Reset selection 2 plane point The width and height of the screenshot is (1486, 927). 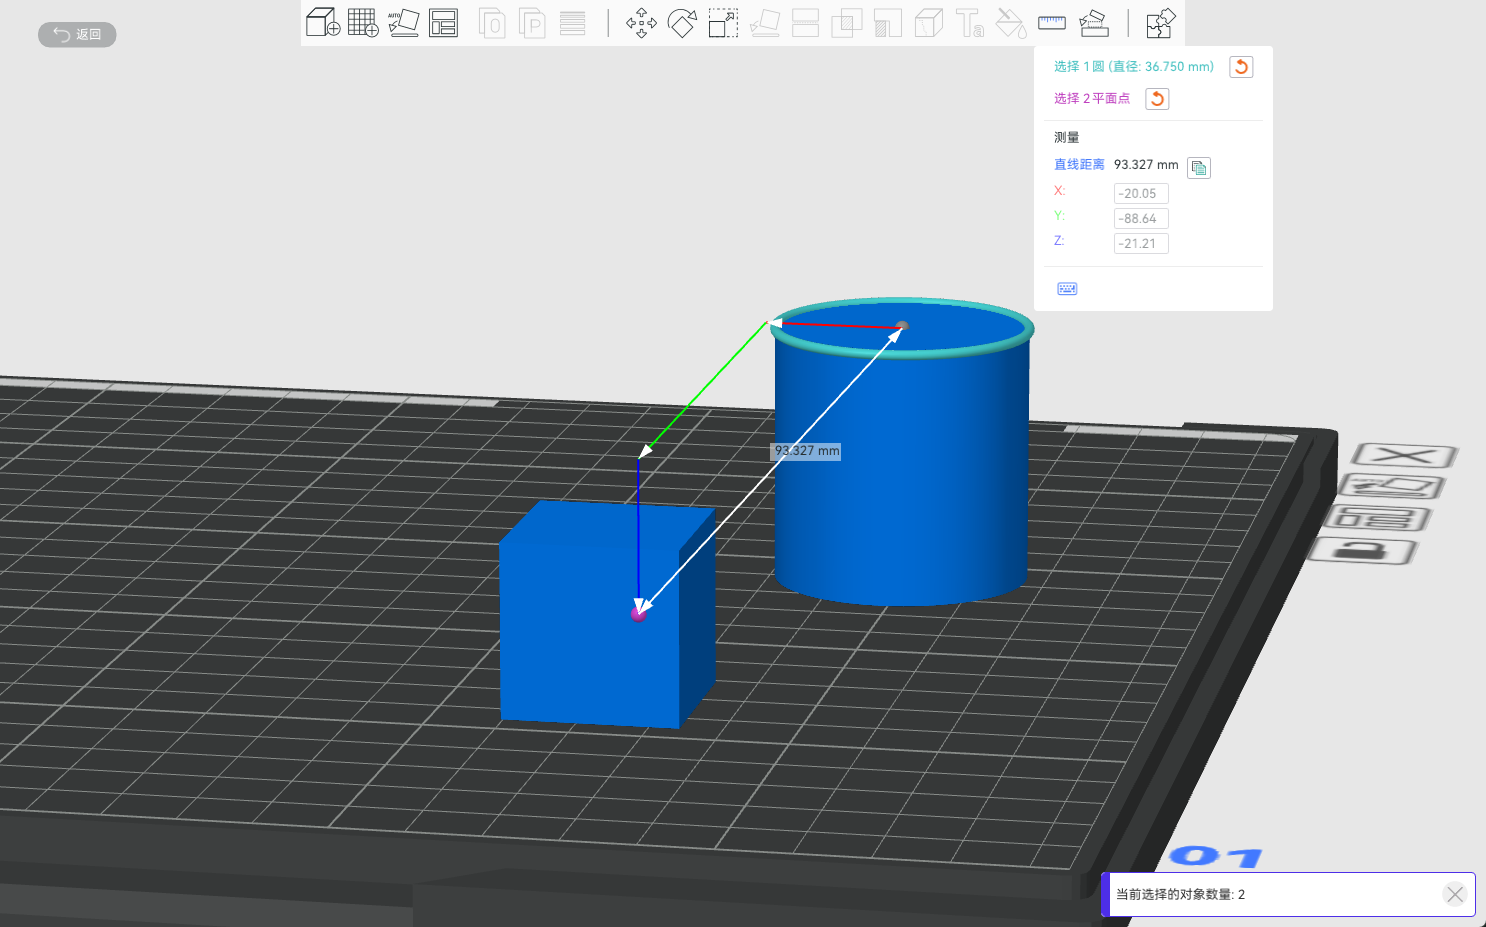(x=1157, y=99)
